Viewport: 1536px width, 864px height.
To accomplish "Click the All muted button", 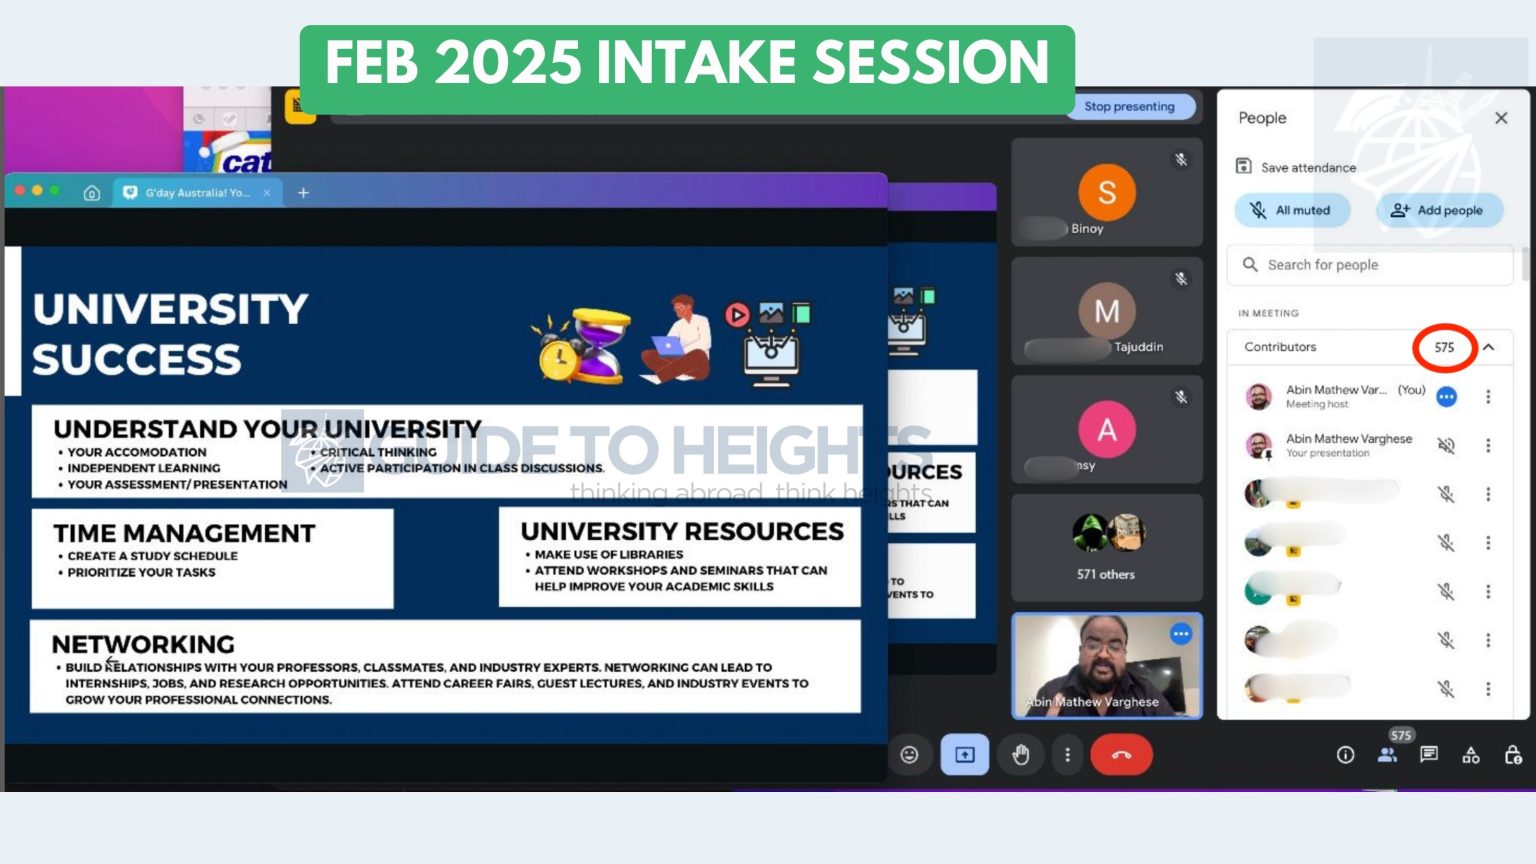I will tap(1292, 210).
